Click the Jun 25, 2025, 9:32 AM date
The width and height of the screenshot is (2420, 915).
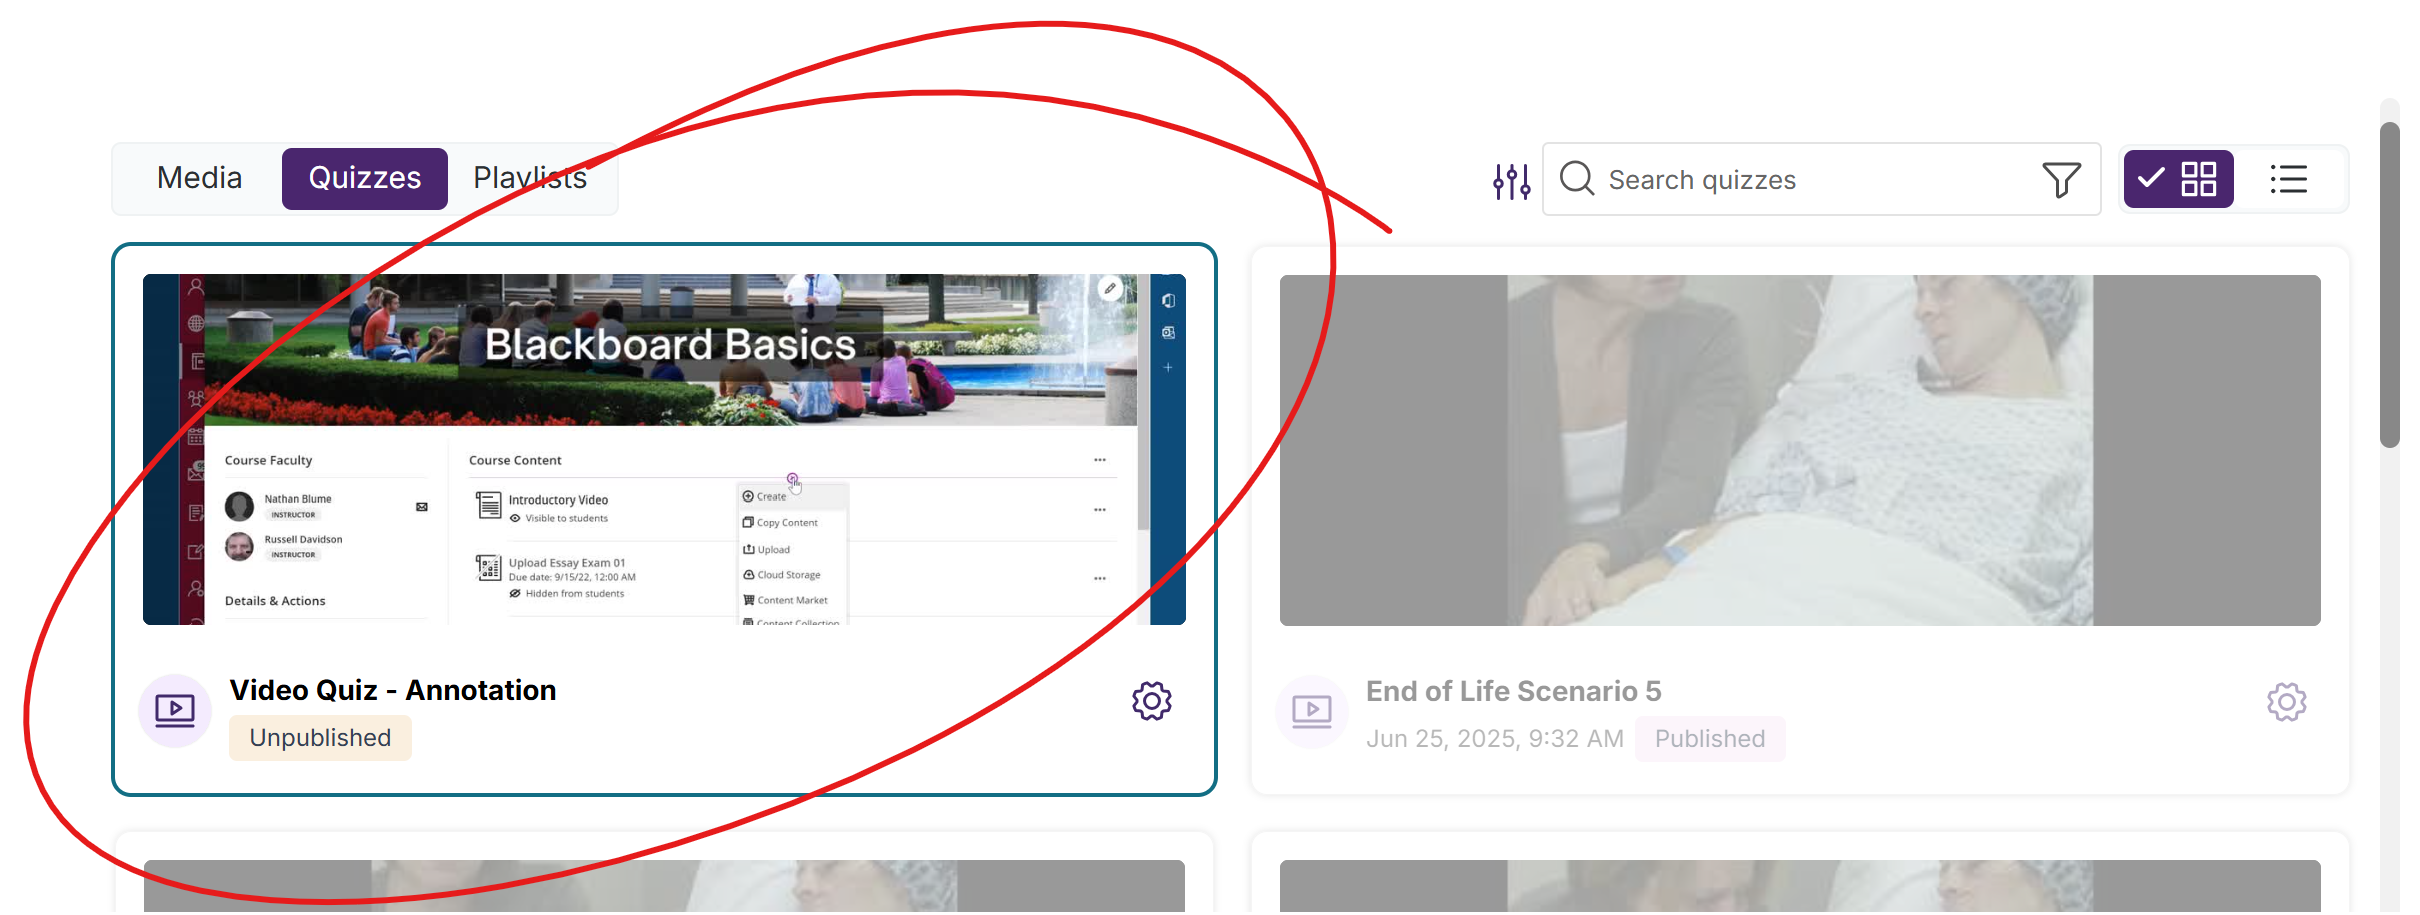(x=1494, y=739)
